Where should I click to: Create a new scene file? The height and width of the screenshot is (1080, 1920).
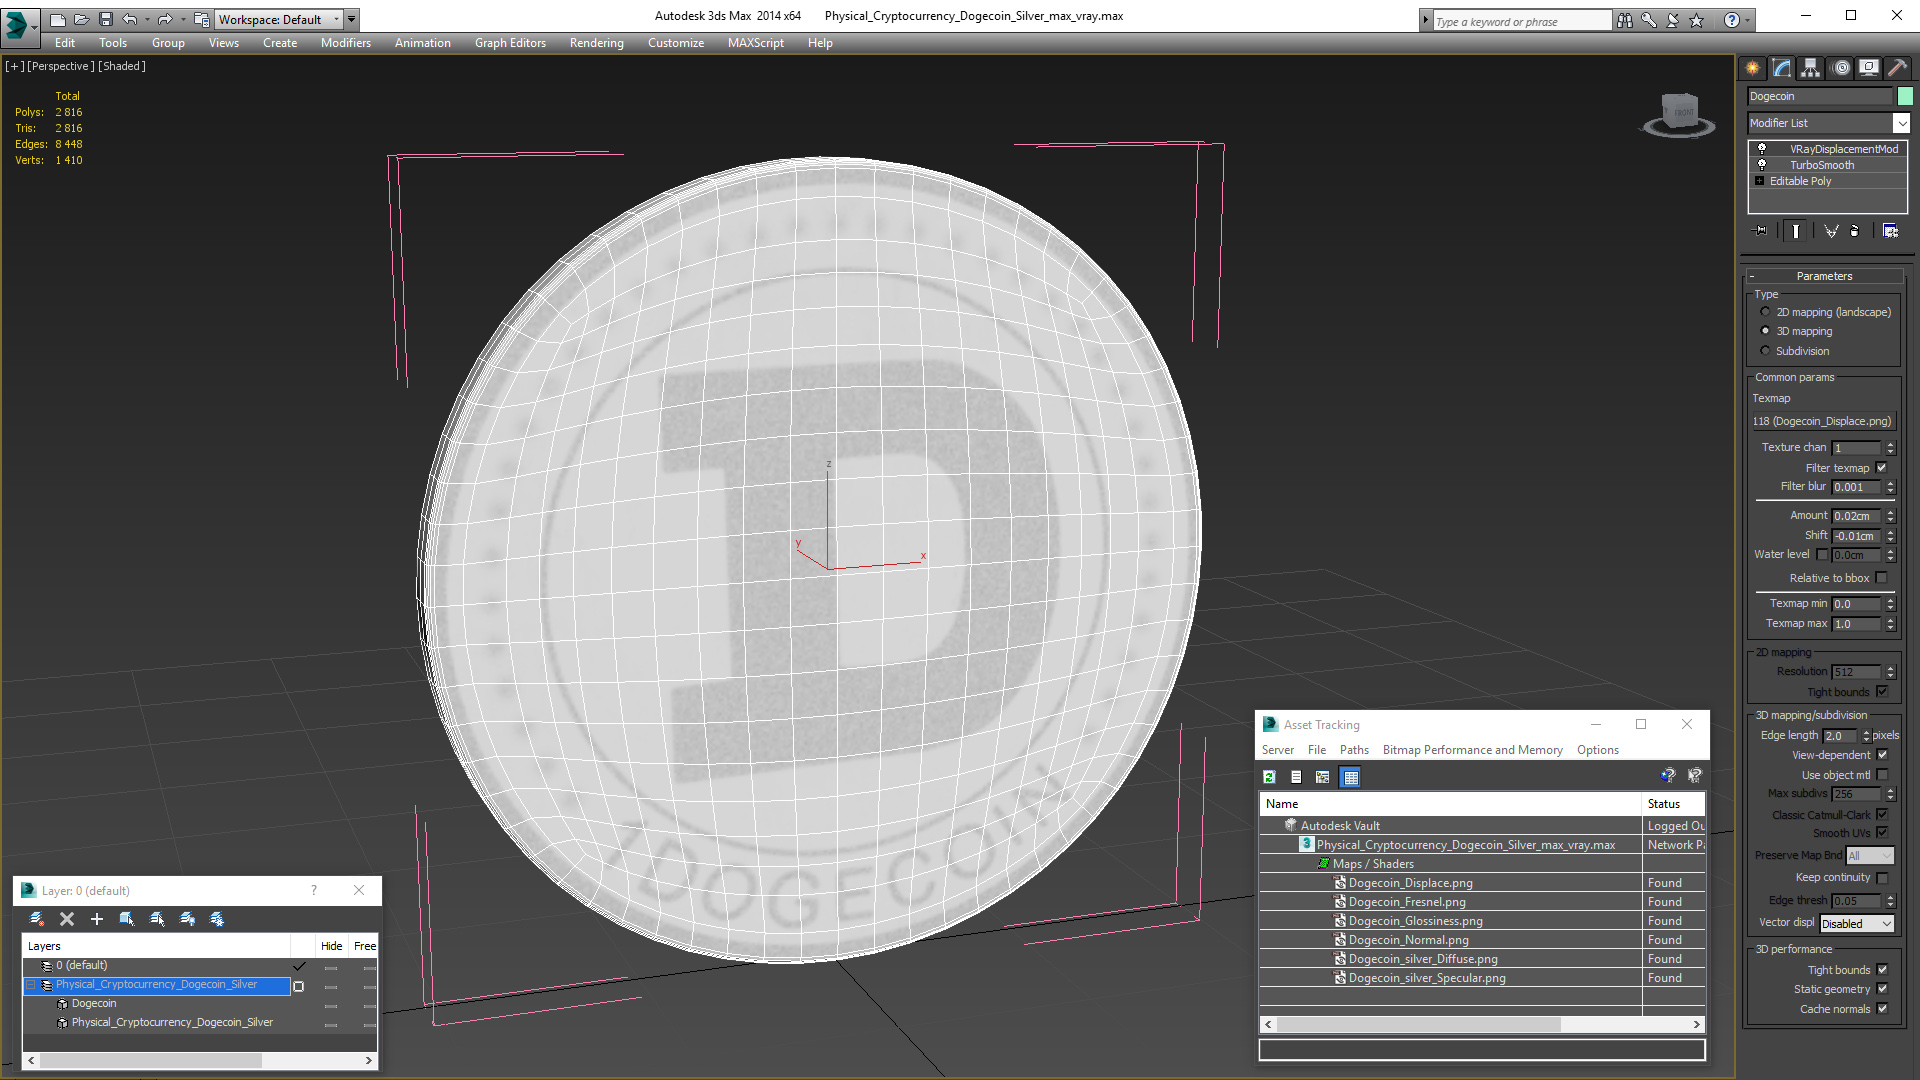[x=57, y=19]
